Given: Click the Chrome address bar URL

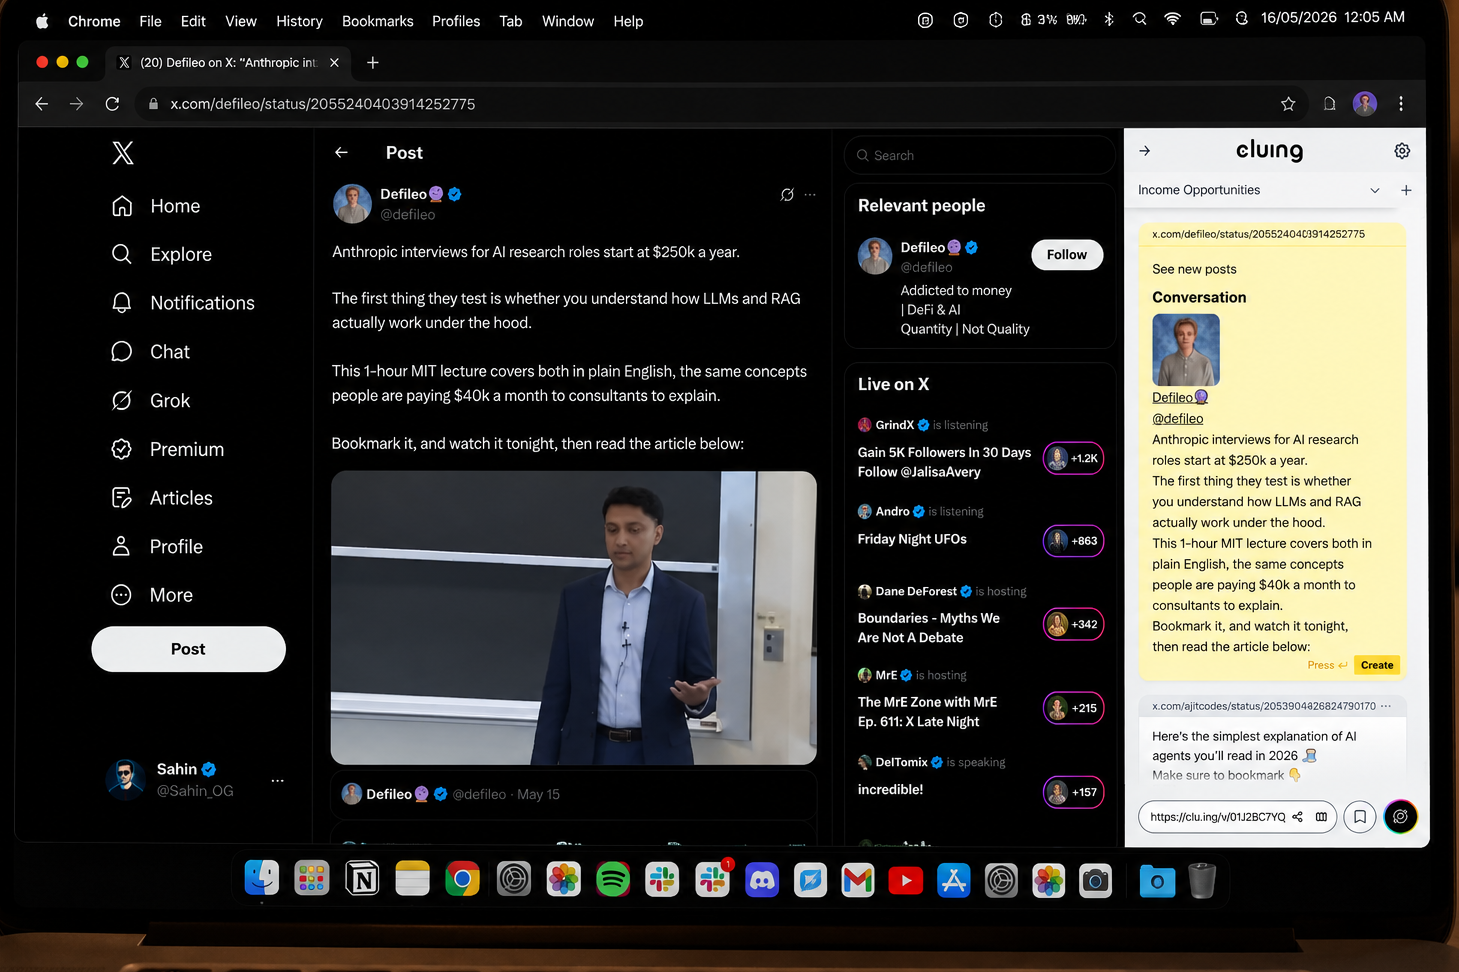Looking at the screenshot, I should point(322,104).
